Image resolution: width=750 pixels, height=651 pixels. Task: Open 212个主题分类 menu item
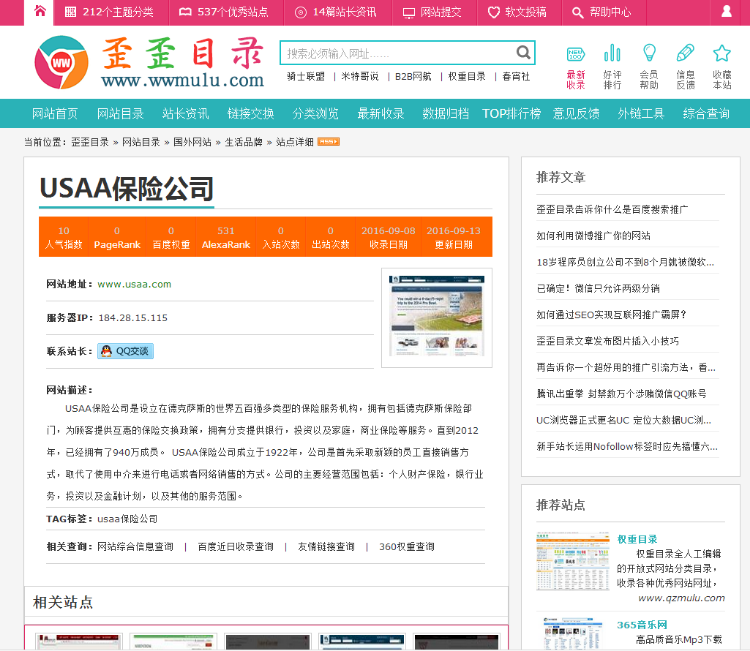(110, 12)
